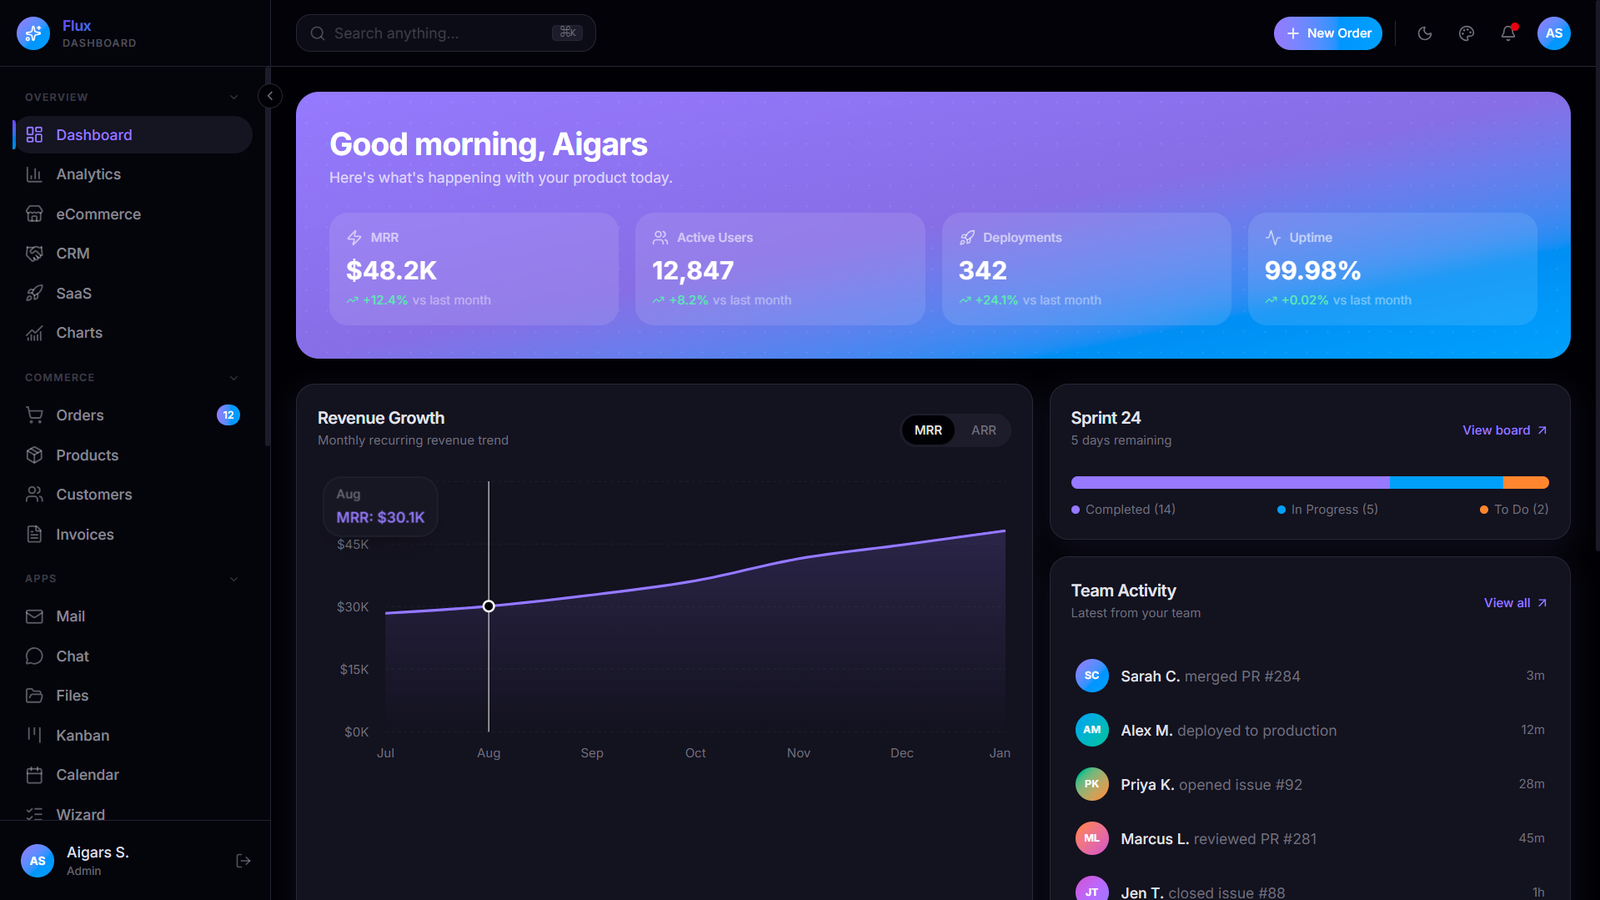Click the Aug data point on chart

(x=489, y=606)
